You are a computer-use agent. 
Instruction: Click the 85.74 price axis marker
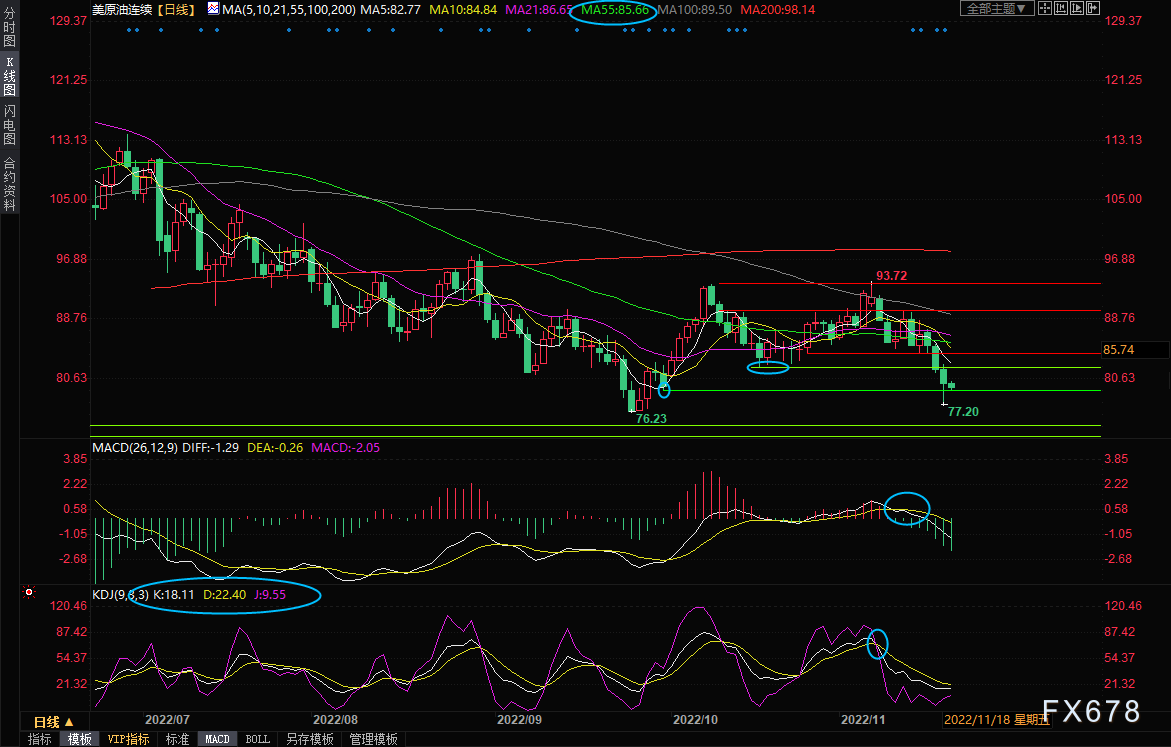(x=1119, y=350)
